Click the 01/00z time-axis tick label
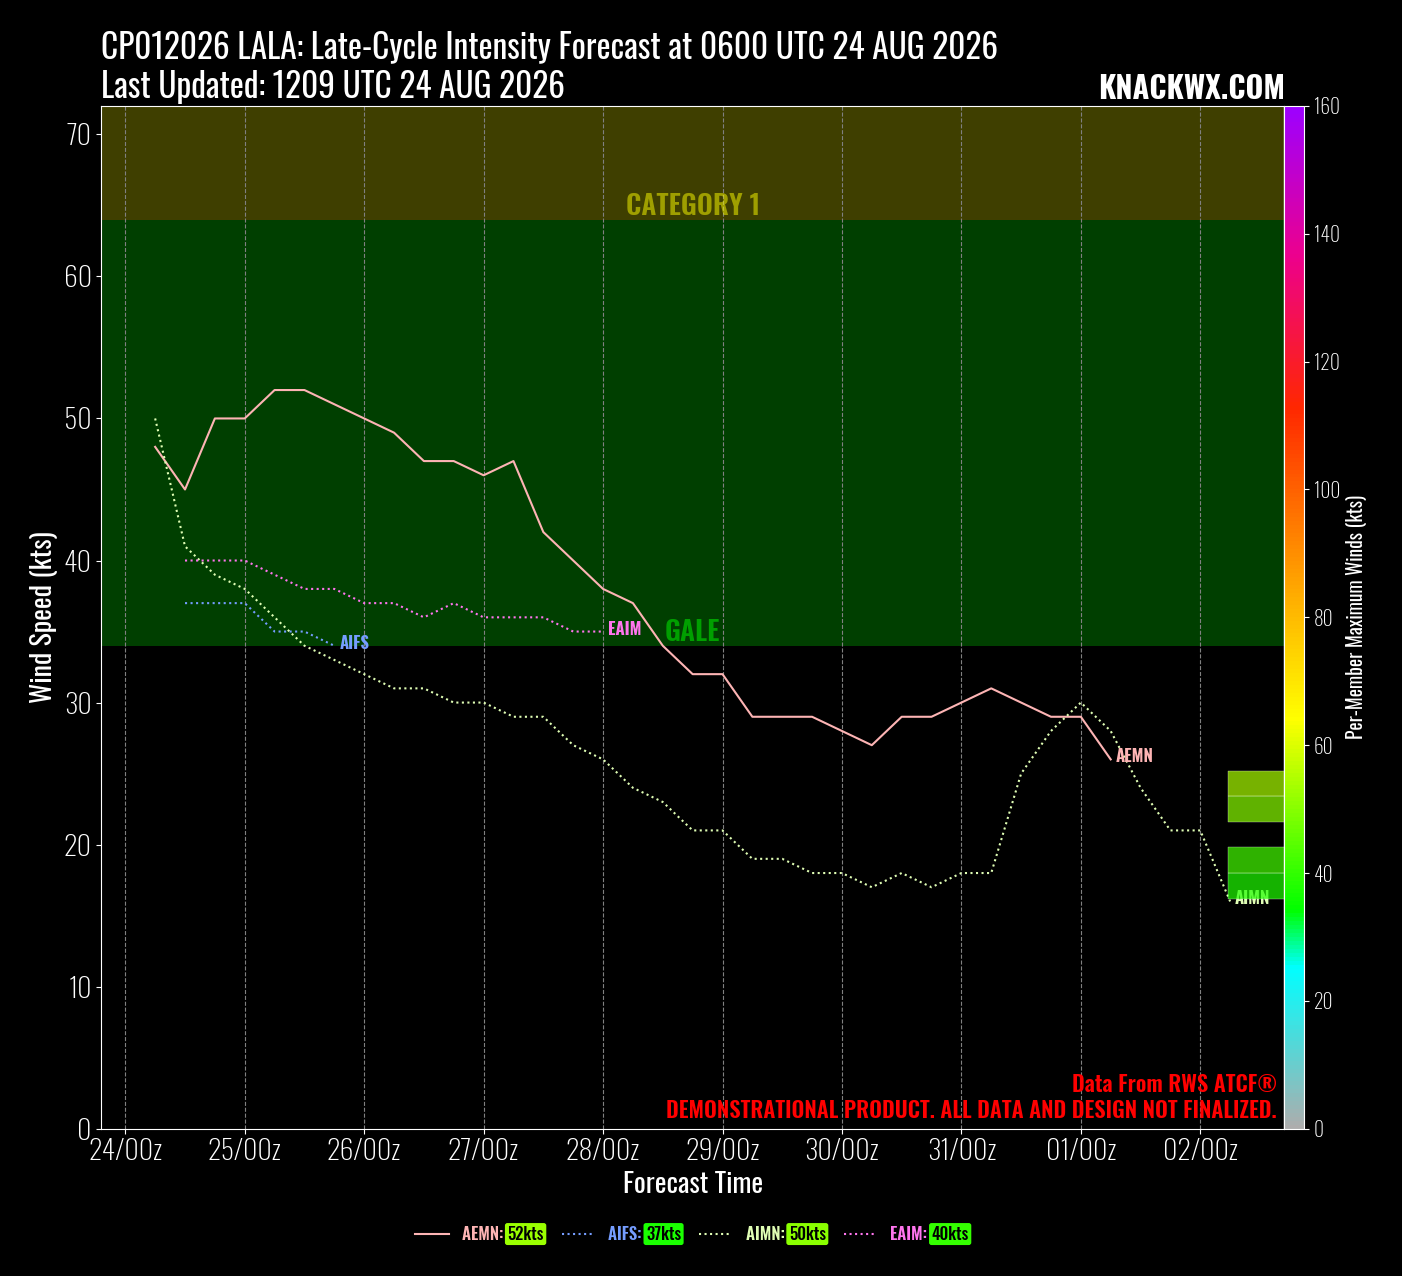Image resolution: width=1402 pixels, height=1276 pixels. (1081, 1150)
